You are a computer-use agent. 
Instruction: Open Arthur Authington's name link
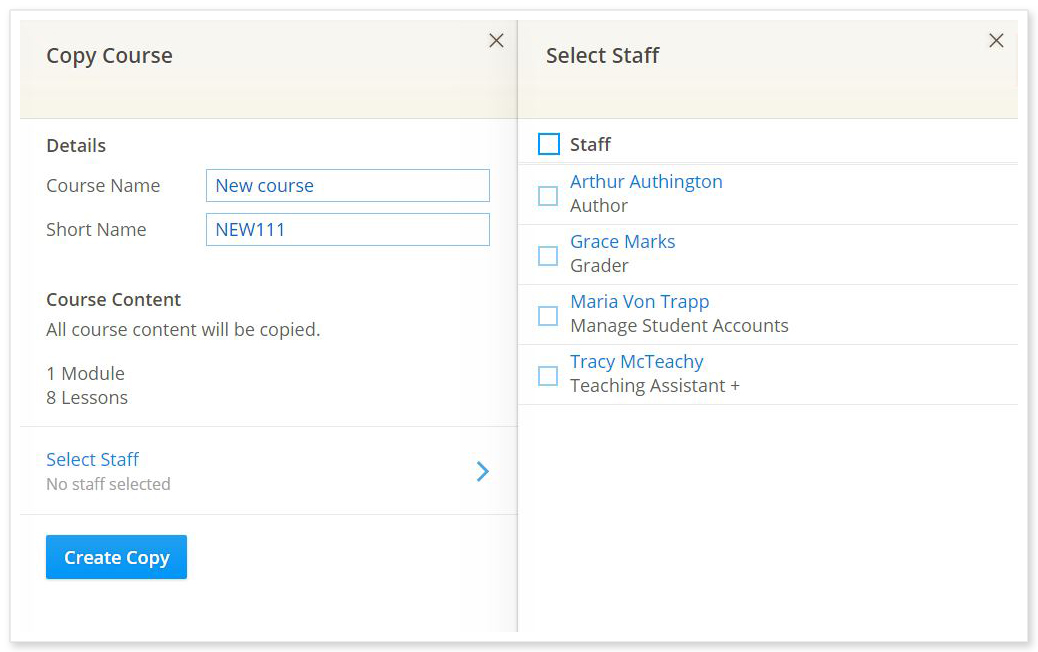[646, 182]
